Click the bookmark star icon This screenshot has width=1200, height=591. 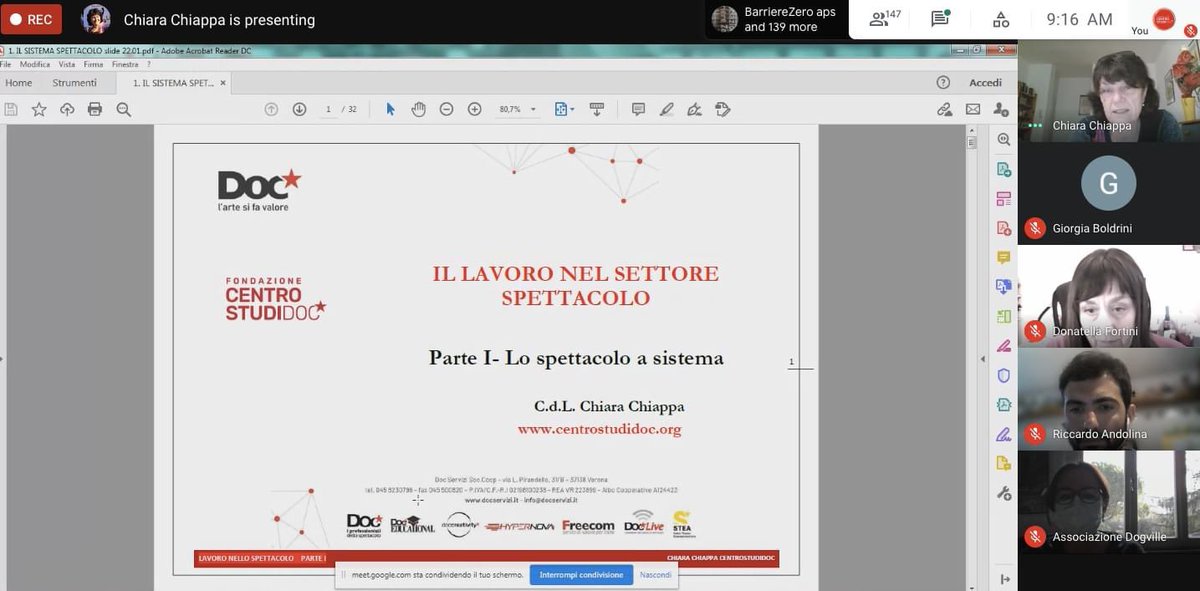point(39,109)
